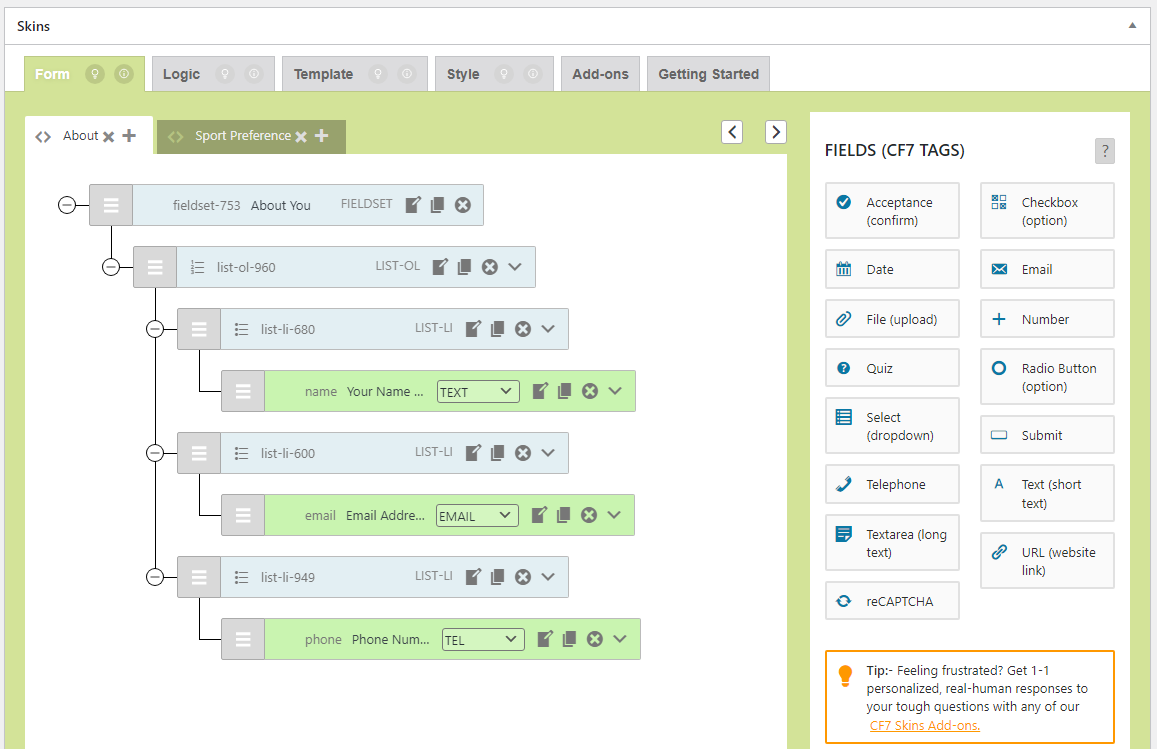Click edit icon on name field row
The image size is (1157, 749).
[540, 391]
